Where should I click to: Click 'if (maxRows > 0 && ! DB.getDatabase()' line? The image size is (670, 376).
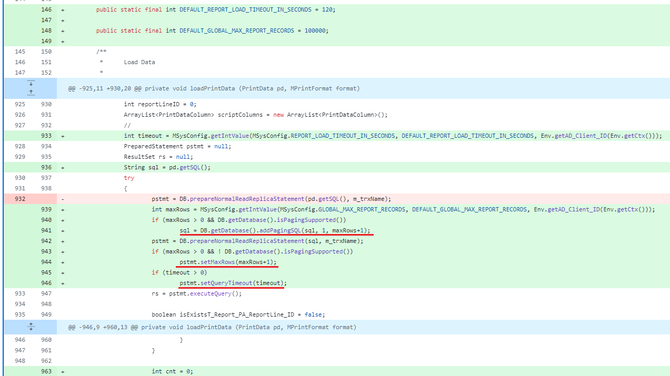click(252, 252)
